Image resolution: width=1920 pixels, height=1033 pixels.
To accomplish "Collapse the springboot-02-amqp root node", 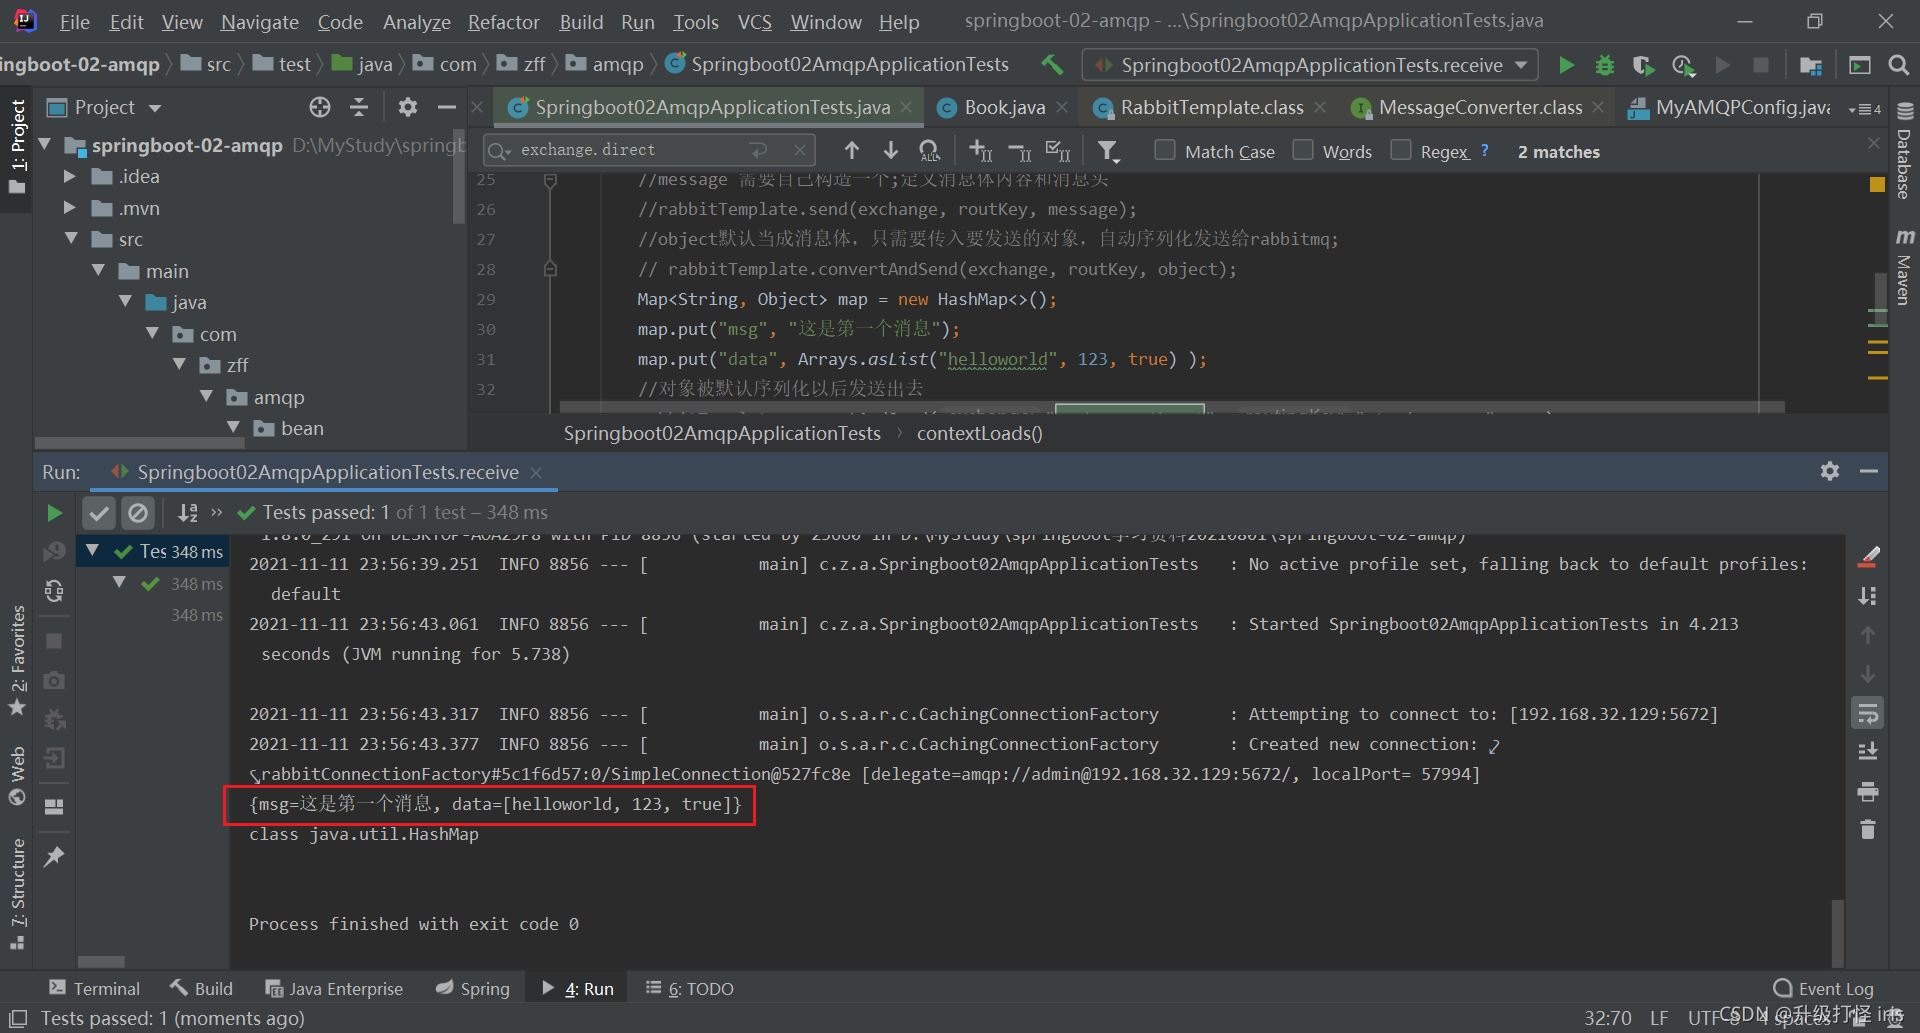I will 45,145.
